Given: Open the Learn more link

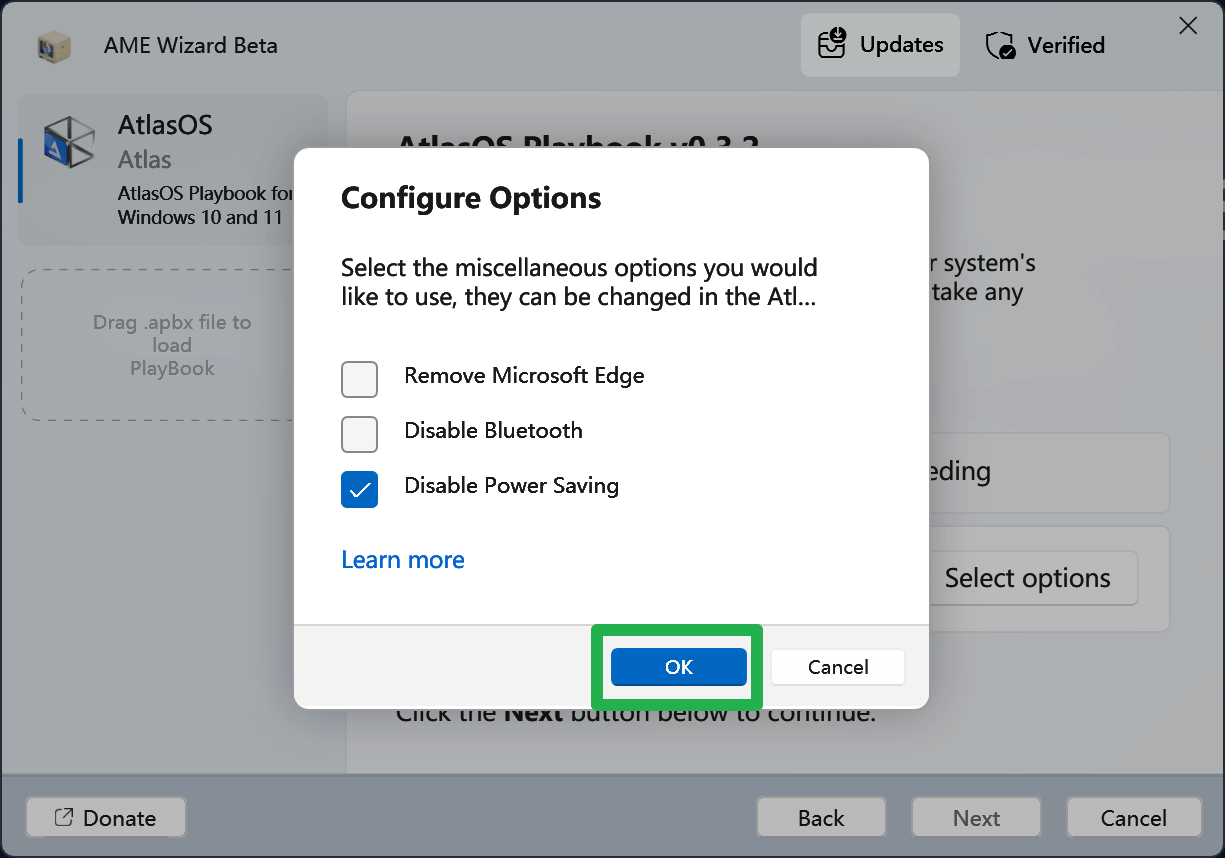Looking at the screenshot, I should (x=403, y=560).
